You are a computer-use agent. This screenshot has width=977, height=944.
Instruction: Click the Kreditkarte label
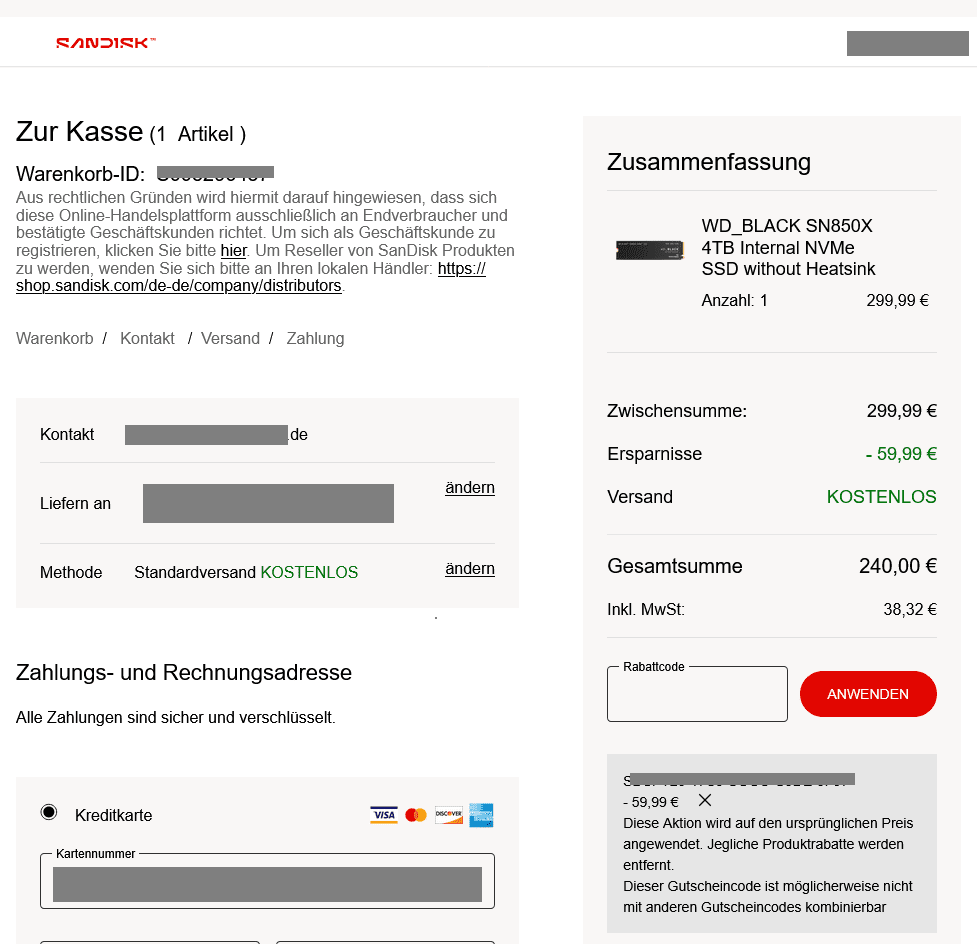[113, 815]
